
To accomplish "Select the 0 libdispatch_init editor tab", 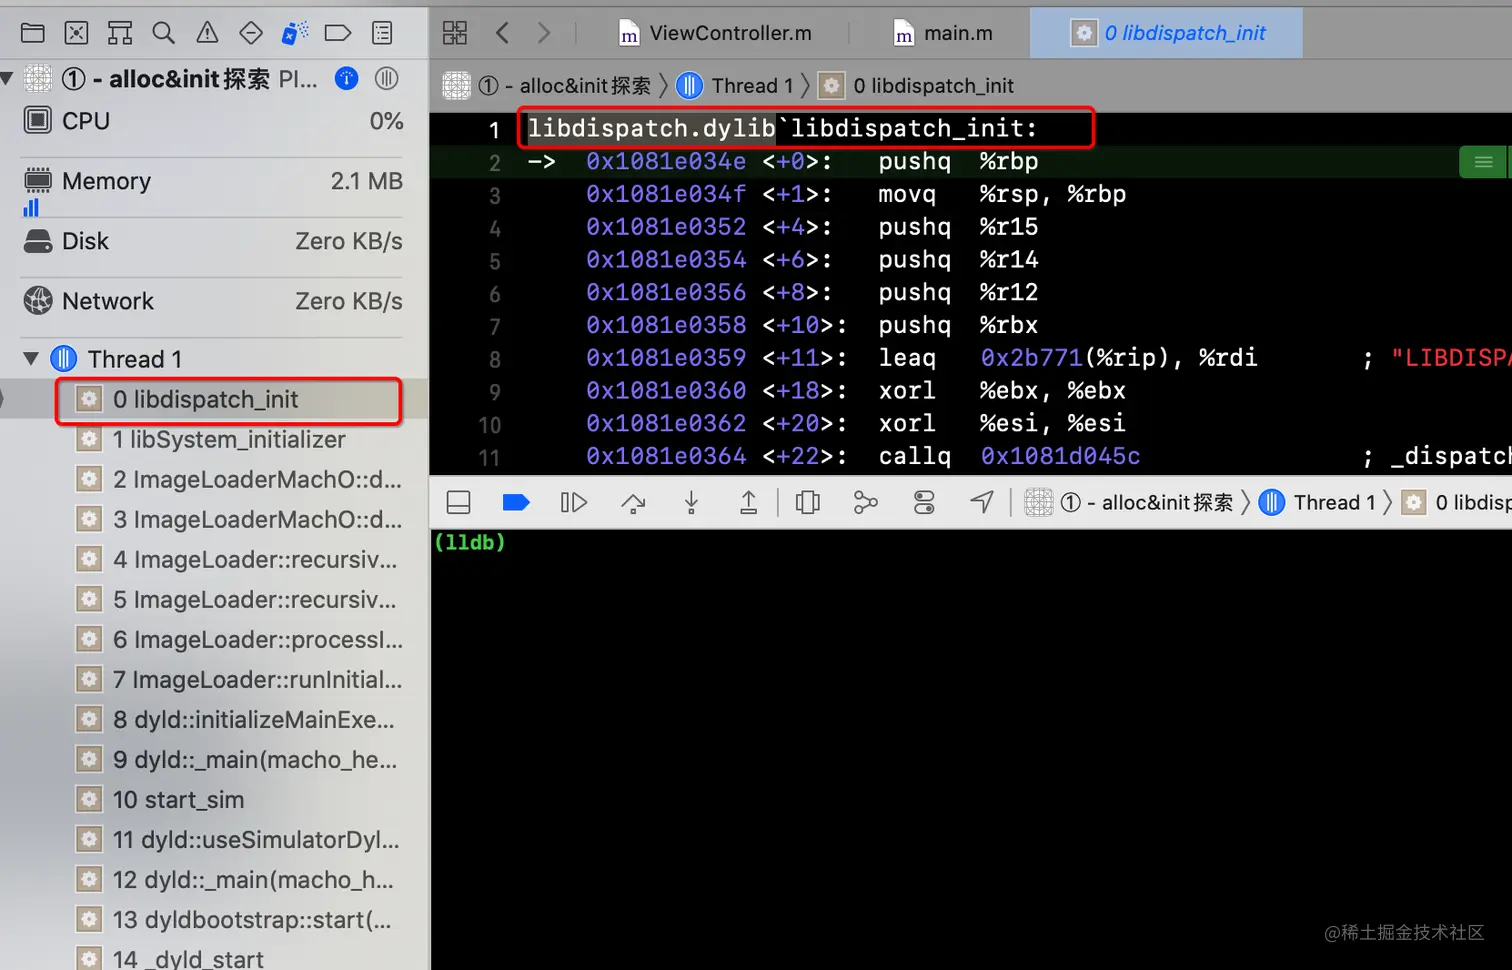I will (x=1166, y=33).
